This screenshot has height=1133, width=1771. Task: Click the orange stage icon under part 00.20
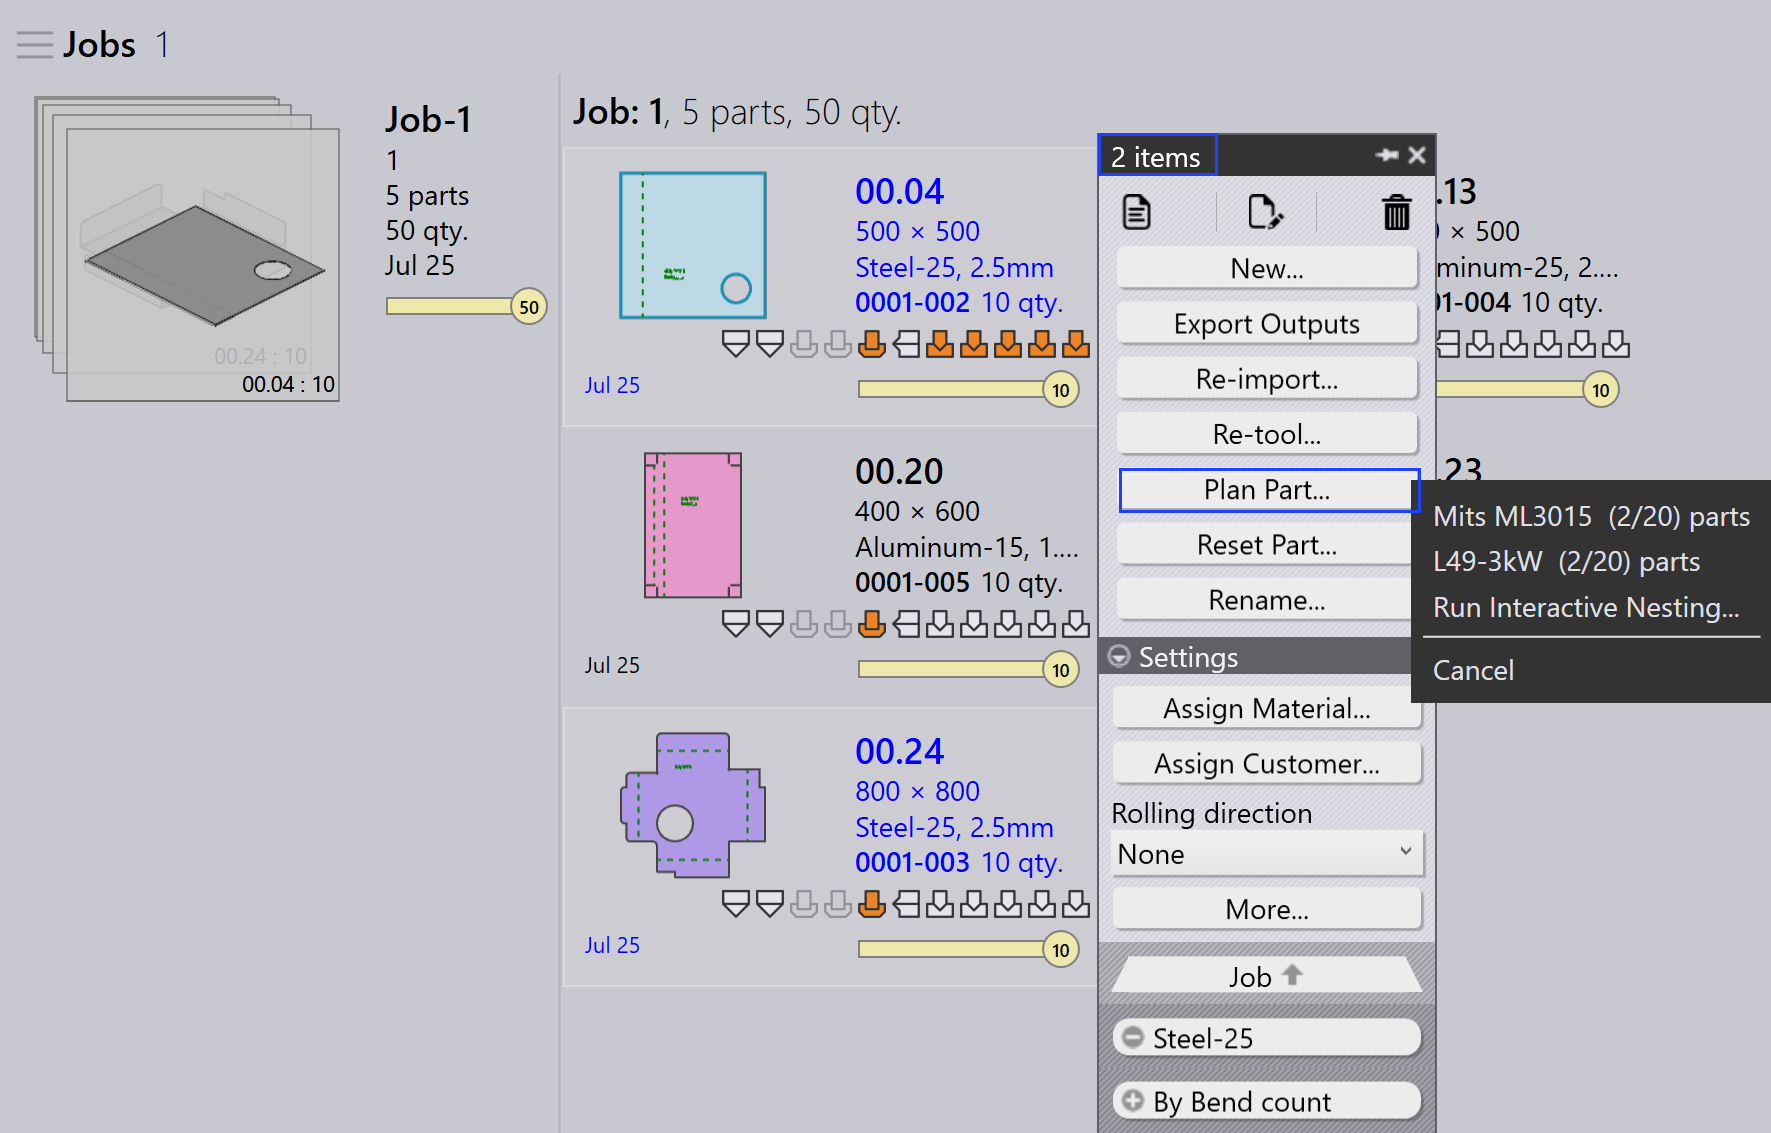click(x=872, y=625)
